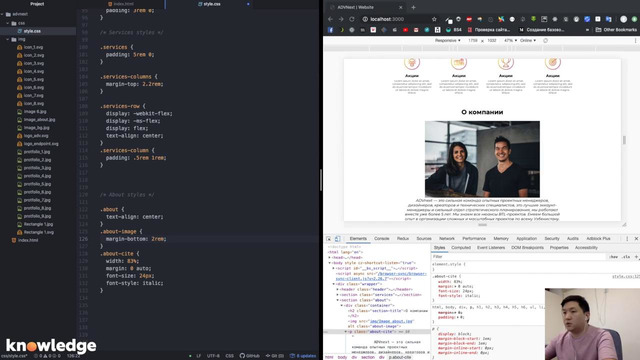Click the green download arrow extension icon
This screenshot has height=360, width=640.
(533, 19)
